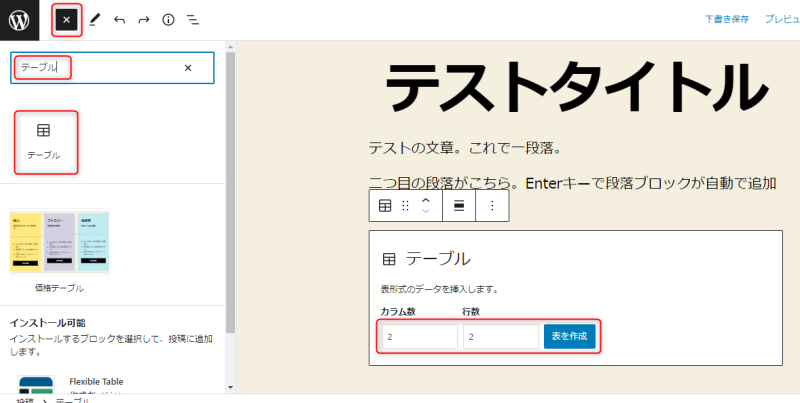This screenshot has width=800, height=403.
Task: Click the block drag handle
Action: point(405,206)
